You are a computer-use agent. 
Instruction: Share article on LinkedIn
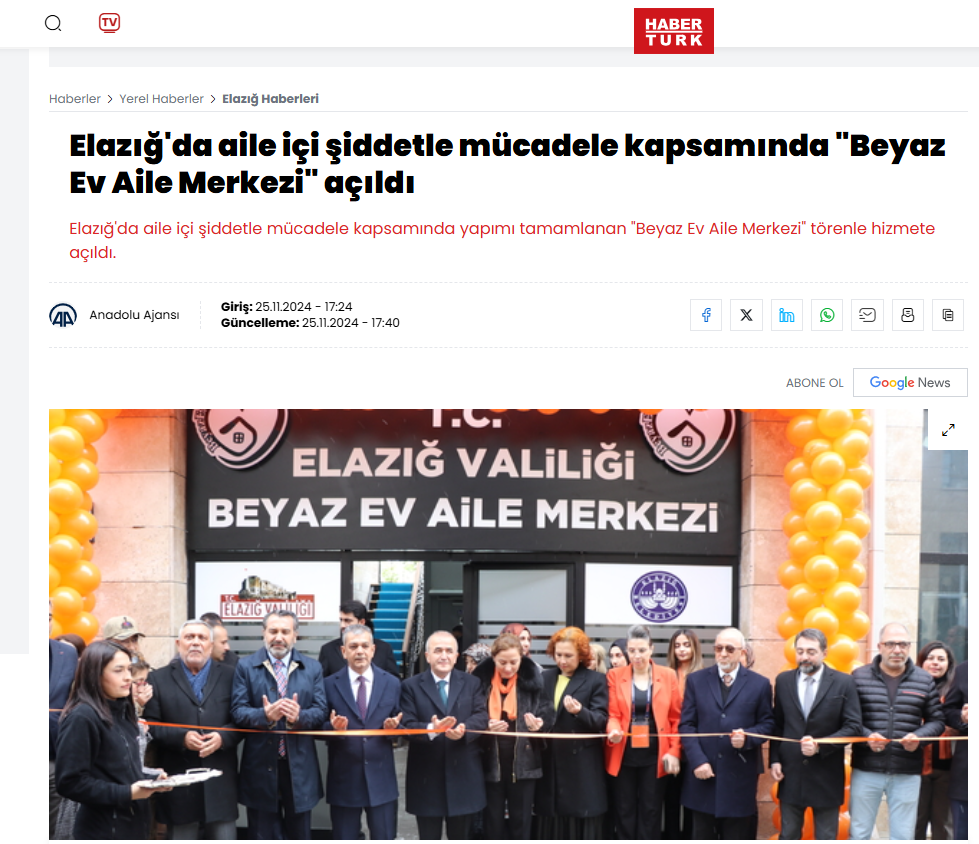click(787, 315)
